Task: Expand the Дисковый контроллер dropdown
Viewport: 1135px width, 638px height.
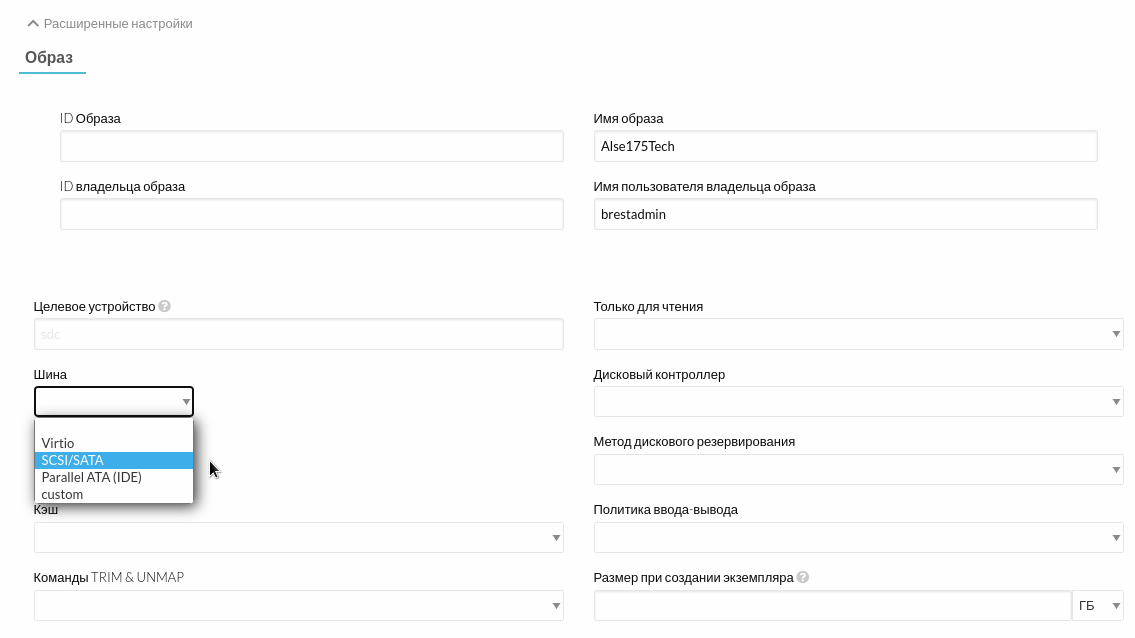Action: pos(858,402)
